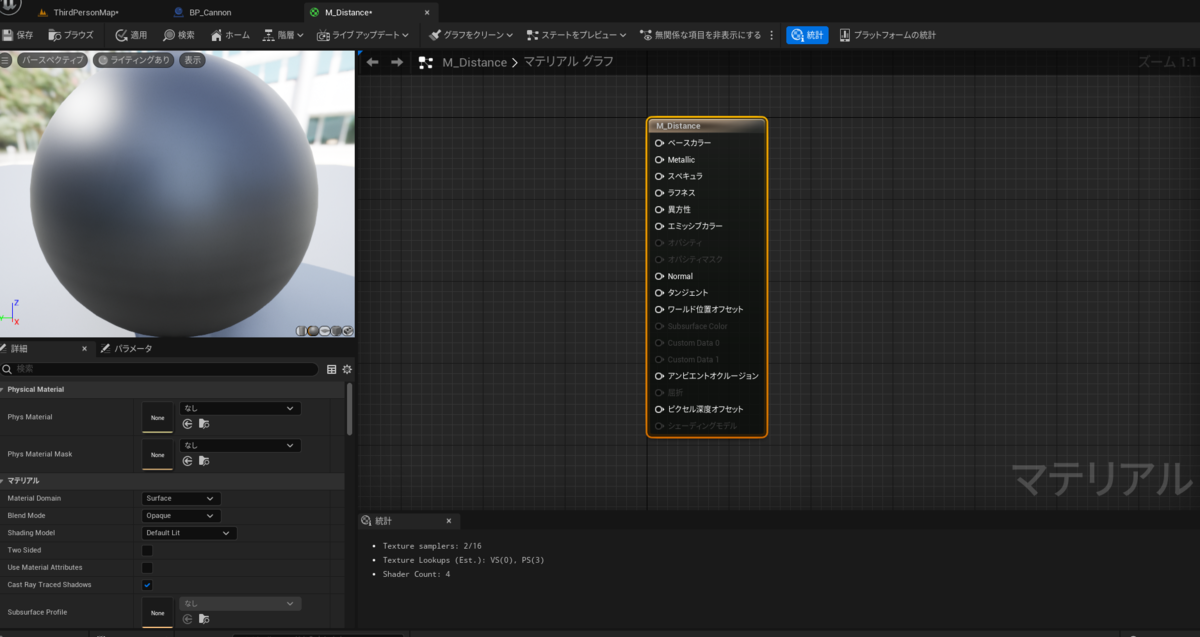Apply material with the 適用 button
The image size is (1200, 637).
pyautogui.click(x=130, y=35)
